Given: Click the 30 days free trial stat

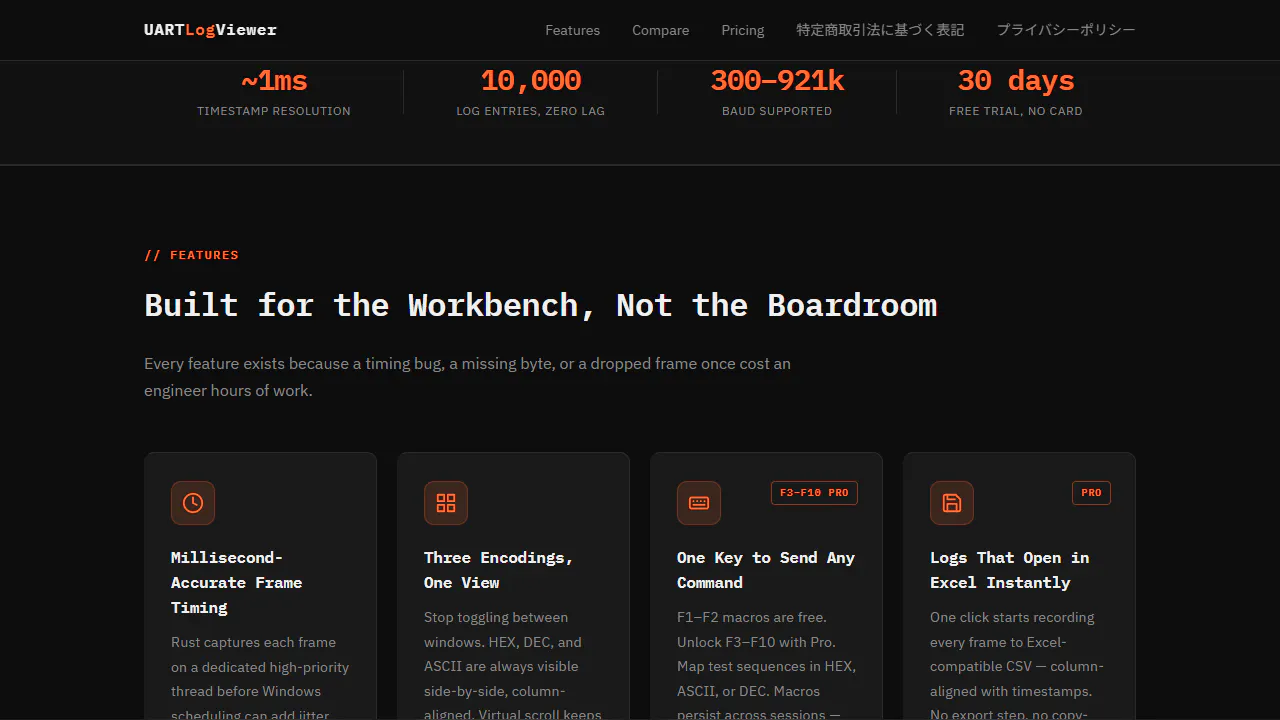Looking at the screenshot, I should (x=1016, y=92).
